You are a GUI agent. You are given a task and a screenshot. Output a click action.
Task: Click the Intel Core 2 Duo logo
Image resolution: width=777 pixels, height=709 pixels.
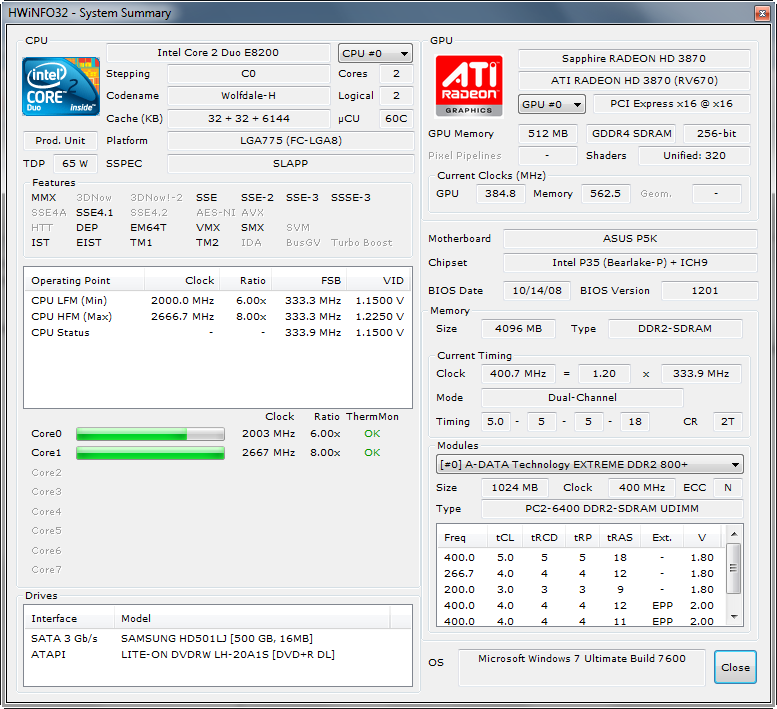tap(61, 86)
